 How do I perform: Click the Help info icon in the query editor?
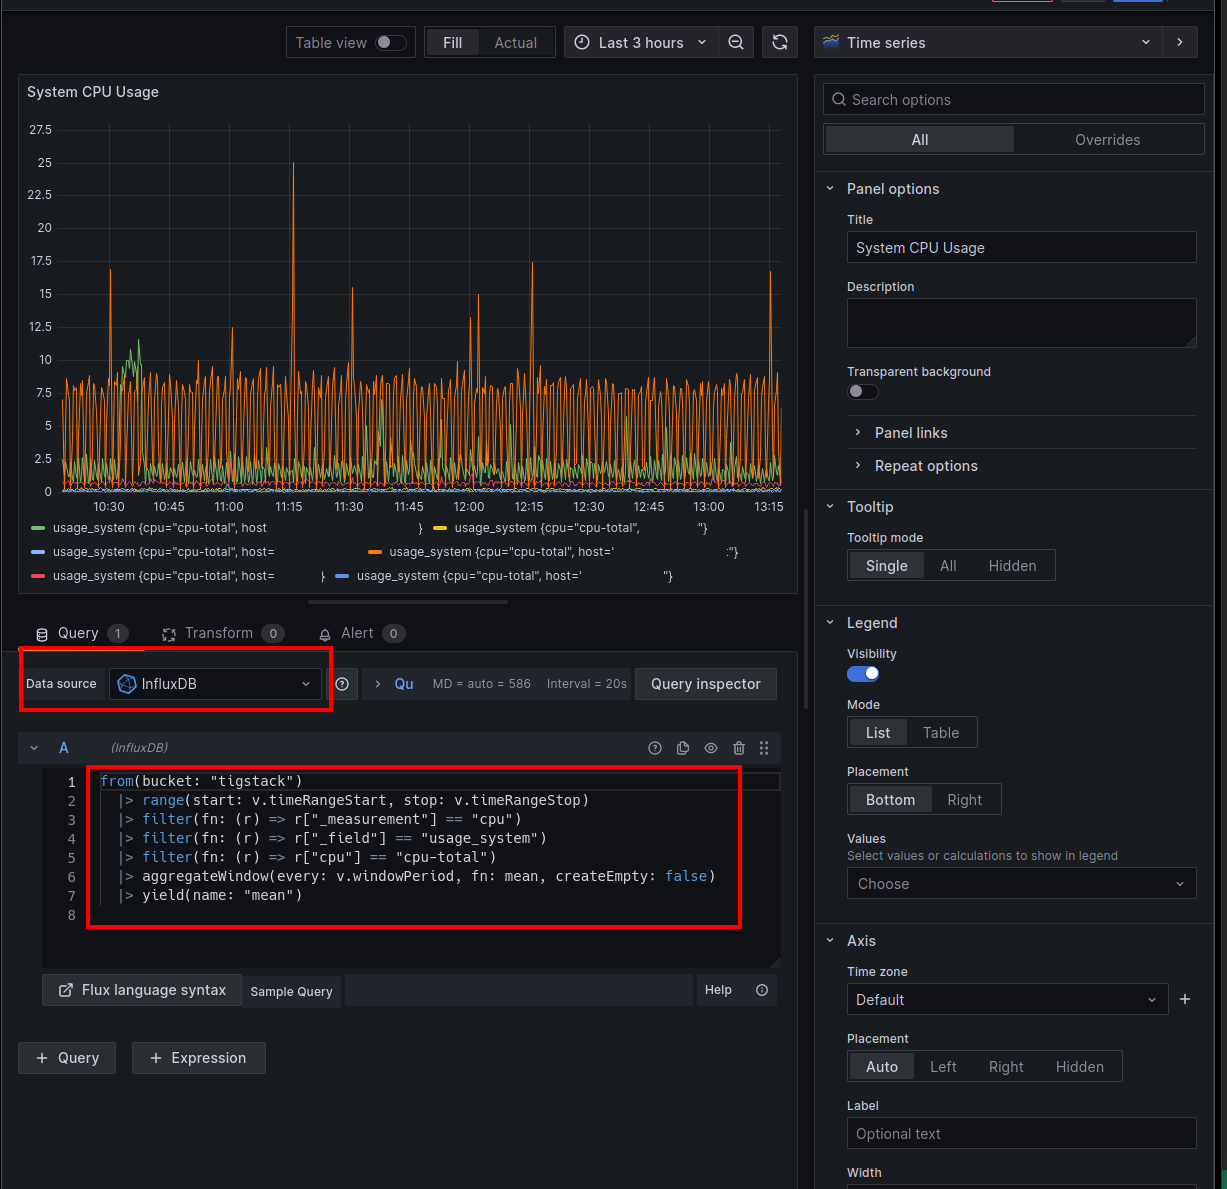click(x=761, y=990)
